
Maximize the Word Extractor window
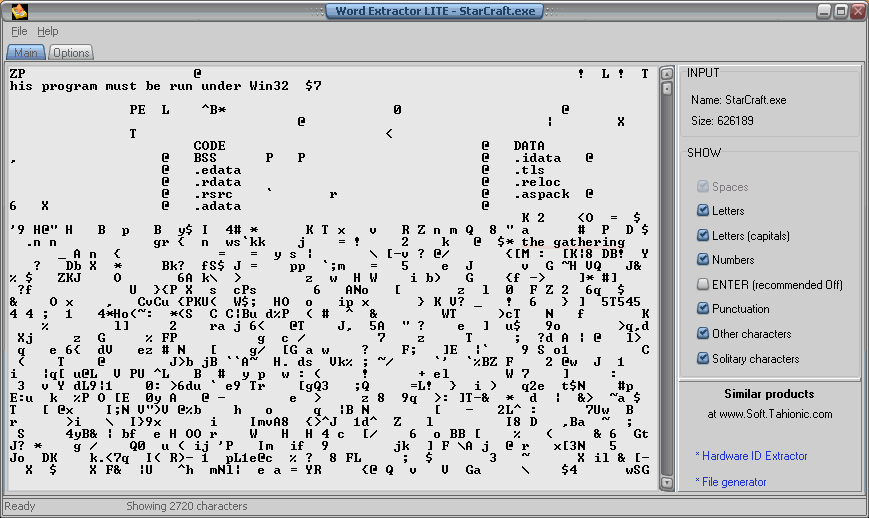841,11
